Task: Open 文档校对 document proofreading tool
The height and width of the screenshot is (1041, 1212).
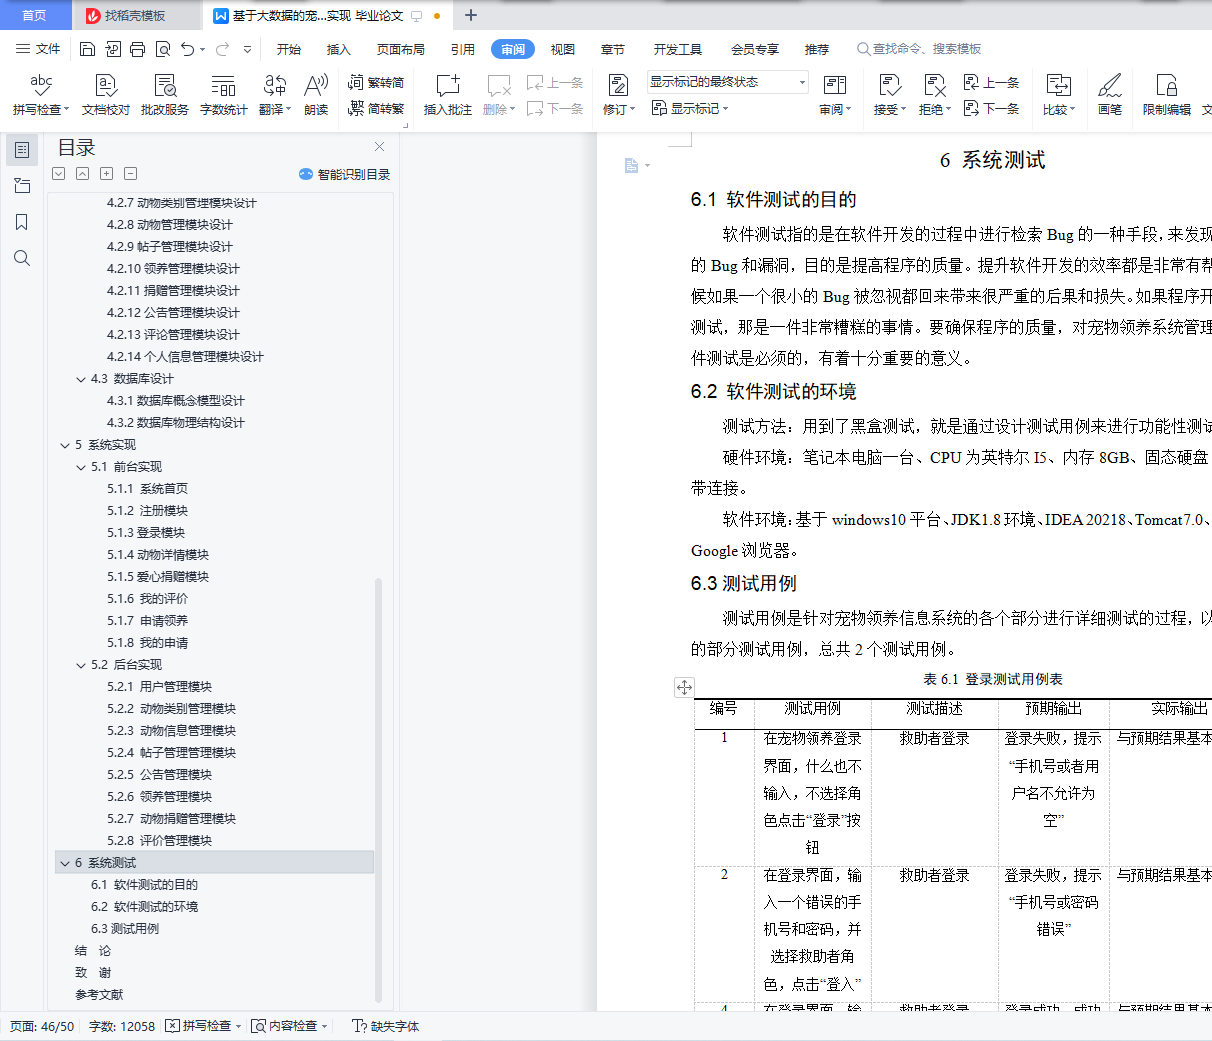Action: click(x=106, y=95)
